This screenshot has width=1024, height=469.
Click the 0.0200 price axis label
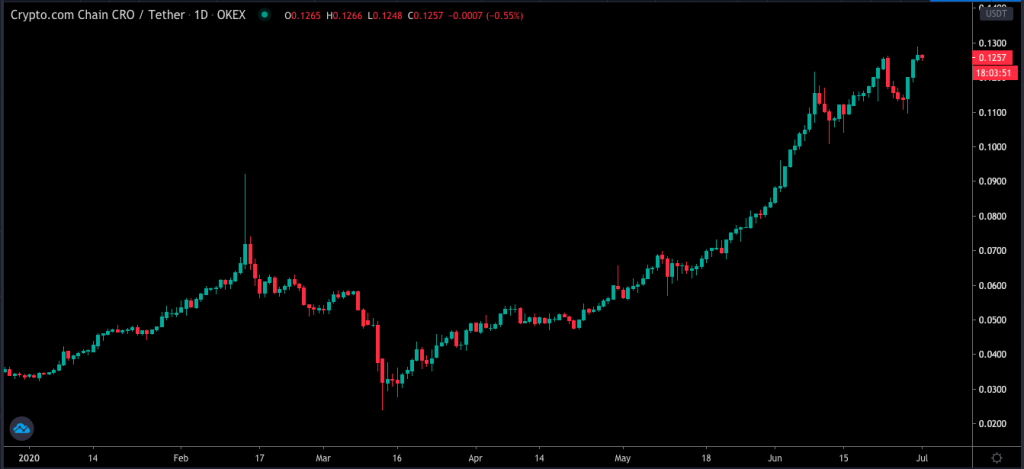coord(992,424)
